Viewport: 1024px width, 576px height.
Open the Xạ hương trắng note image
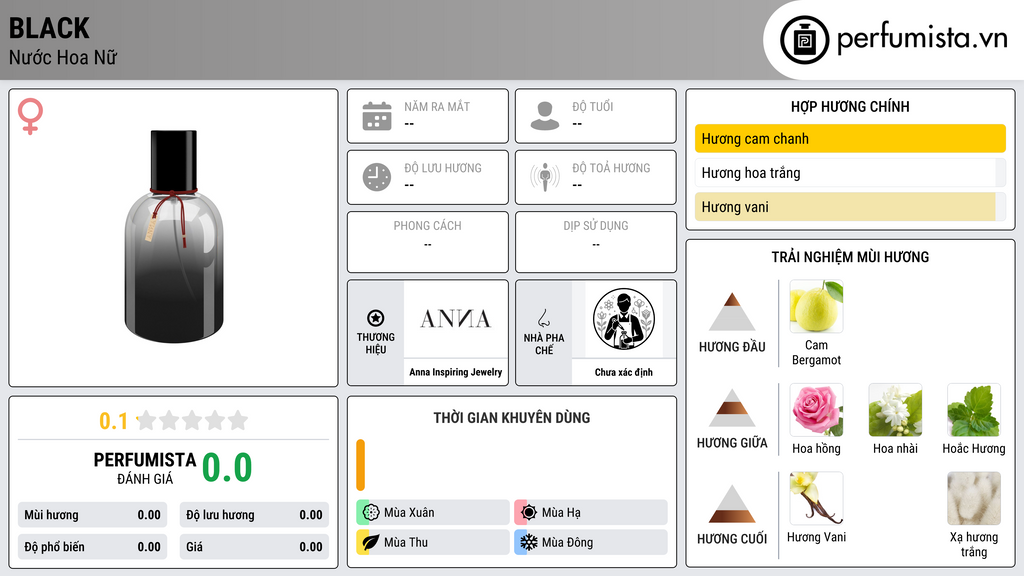pyautogui.click(x=974, y=498)
